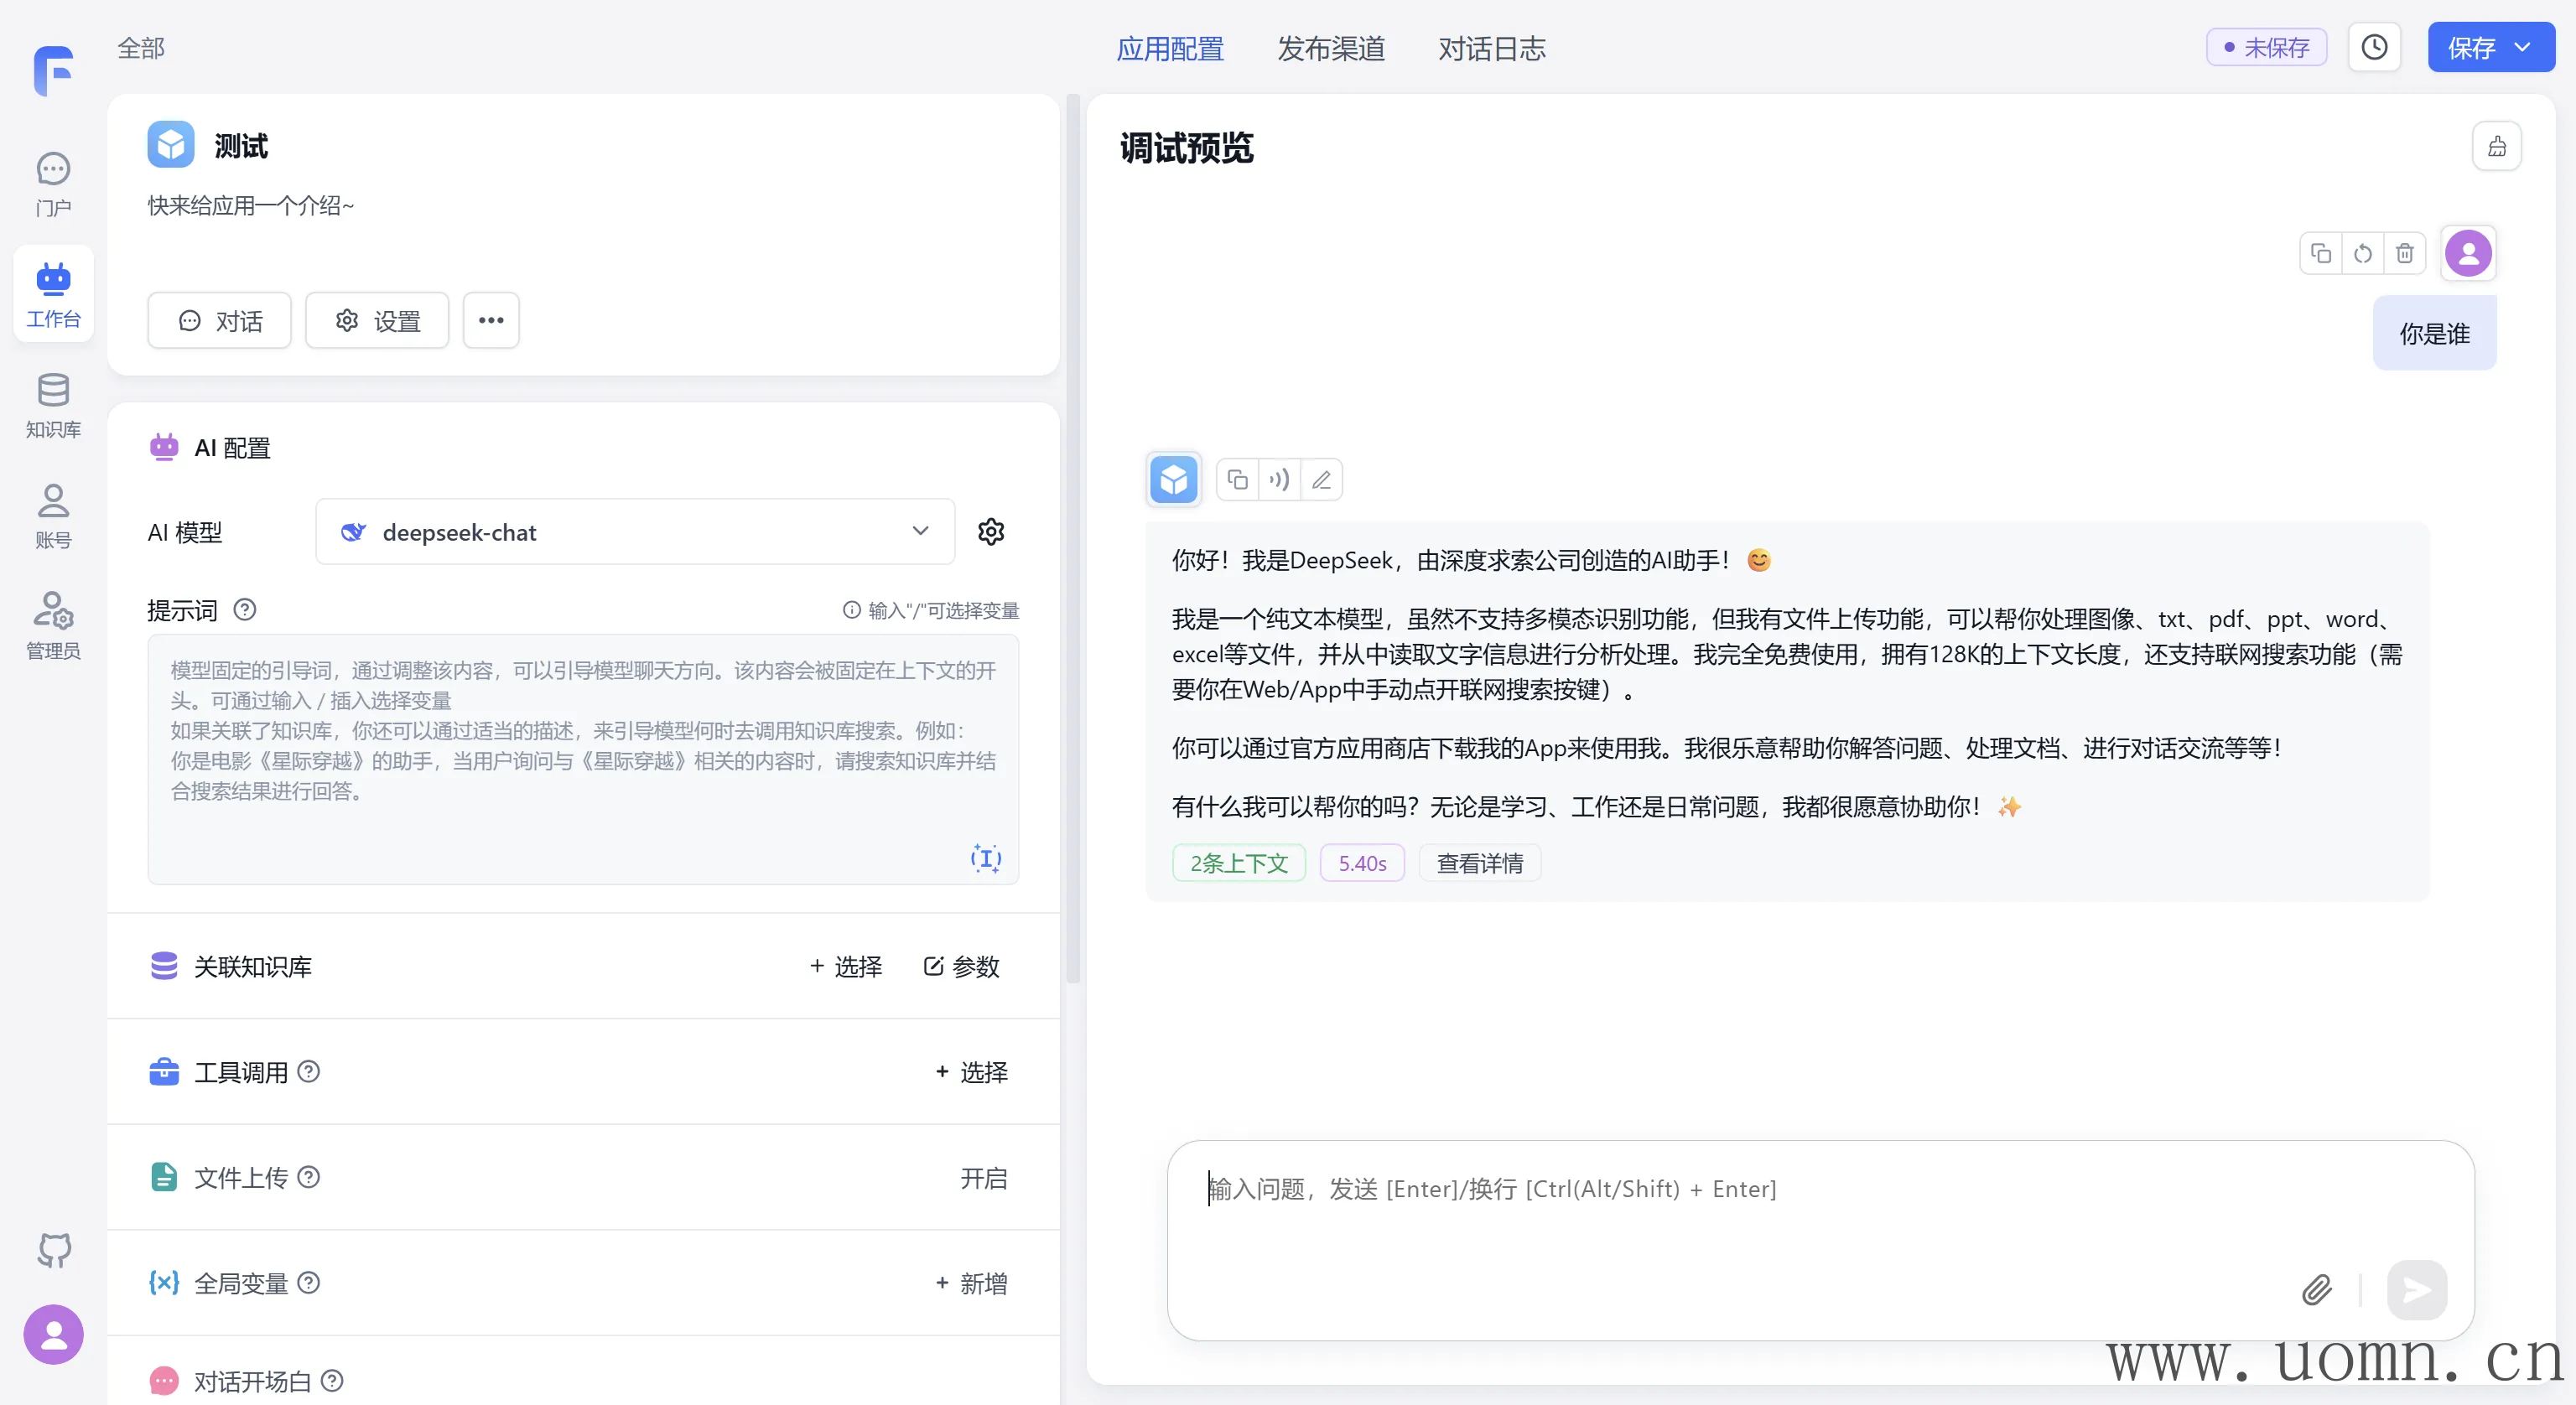Copy the AI response text
Image resolution: width=2576 pixels, height=1405 pixels.
pos(1237,480)
